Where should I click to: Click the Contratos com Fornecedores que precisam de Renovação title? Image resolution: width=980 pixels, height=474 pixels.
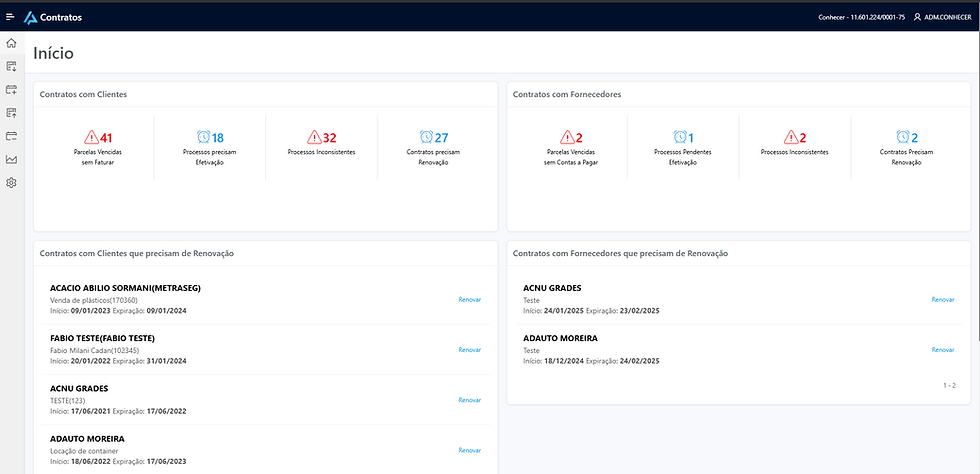coord(620,253)
